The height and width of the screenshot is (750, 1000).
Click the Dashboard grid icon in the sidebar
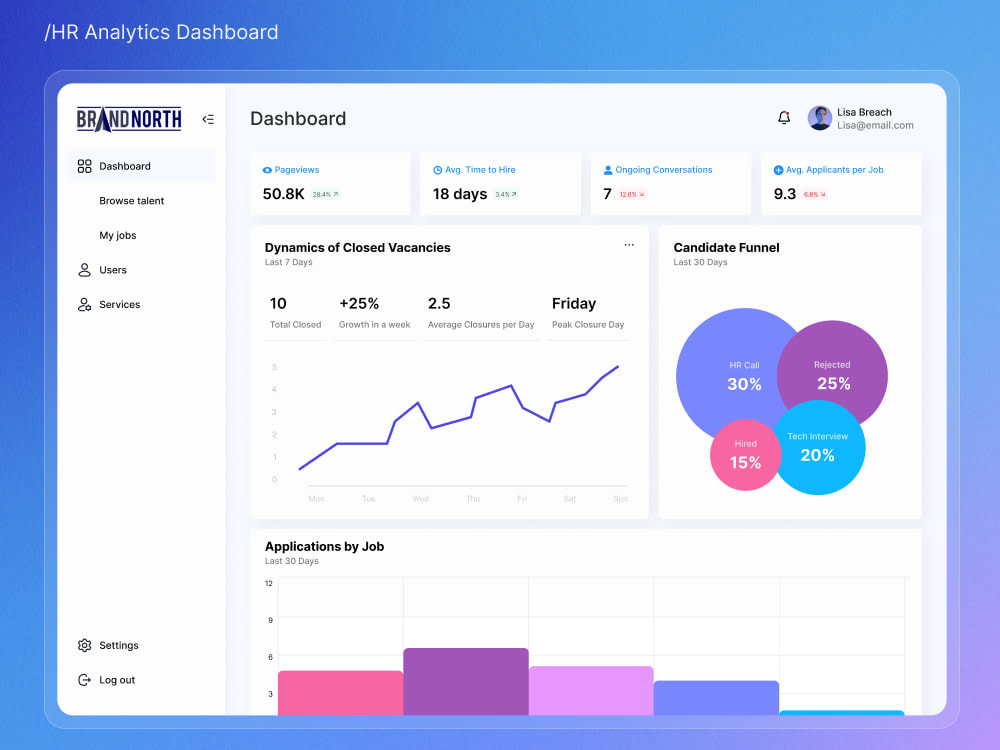[84, 166]
